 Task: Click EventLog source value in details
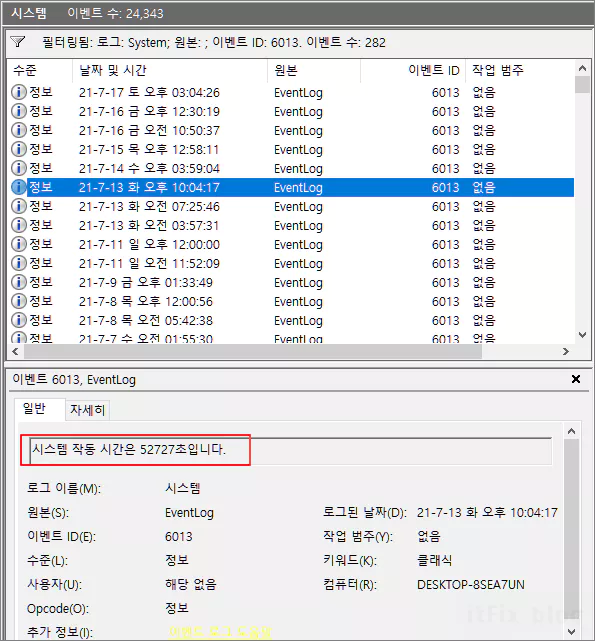tap(189, 513)
